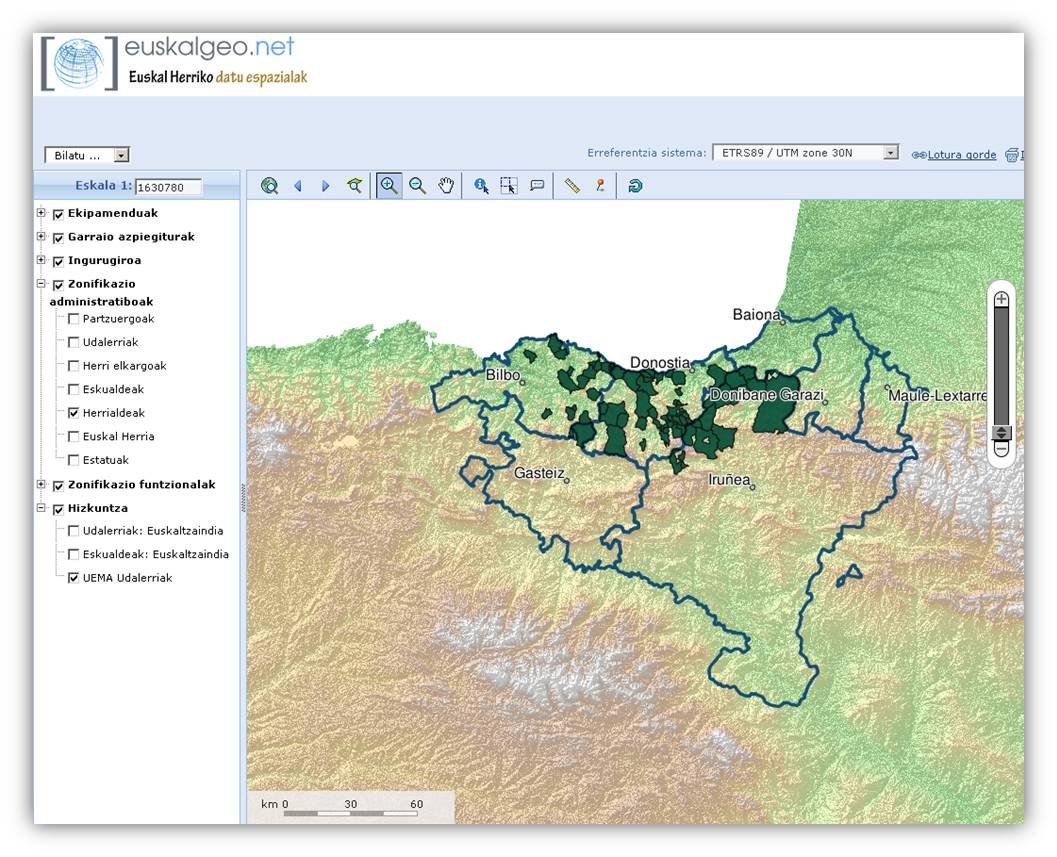Click the refresh map icon

[635, 186]
